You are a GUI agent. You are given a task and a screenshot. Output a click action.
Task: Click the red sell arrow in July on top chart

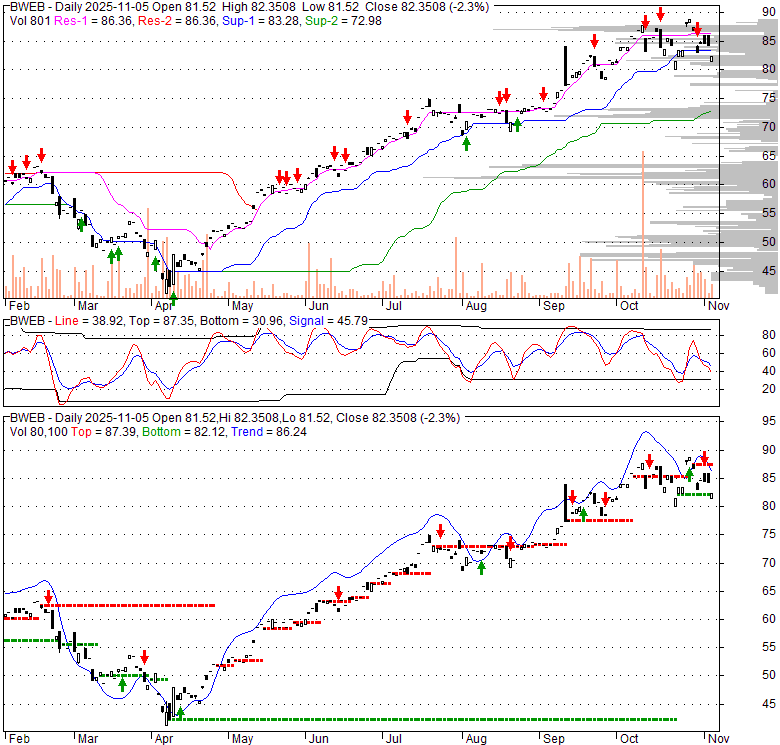tap(407, 115)
